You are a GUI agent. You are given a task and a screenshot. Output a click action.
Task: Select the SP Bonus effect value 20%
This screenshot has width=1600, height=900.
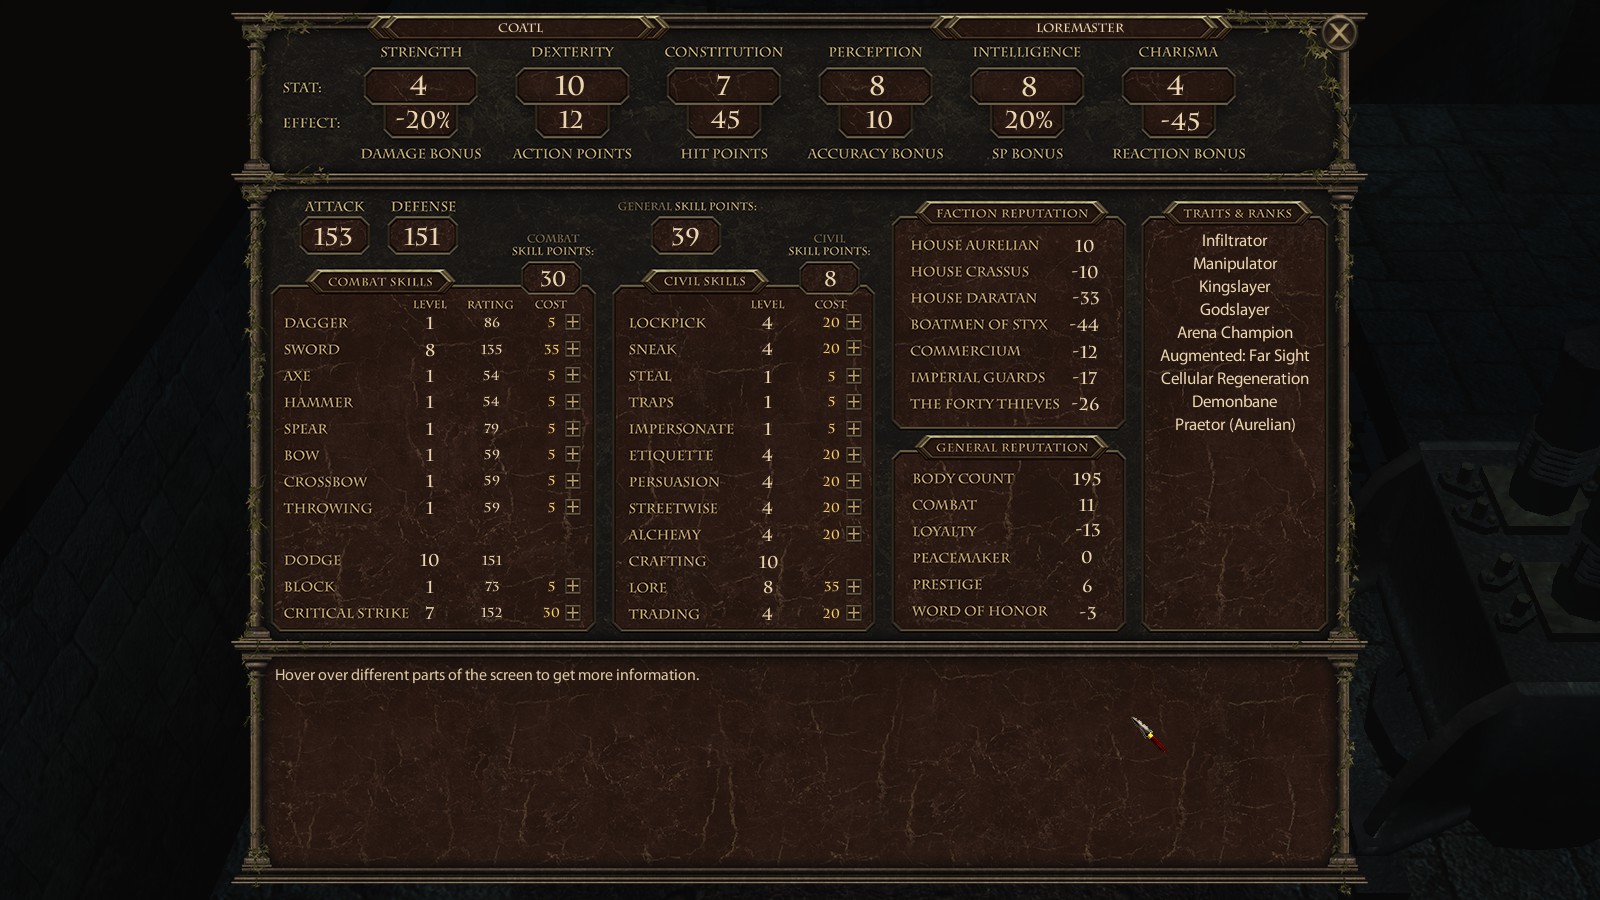(x=1028, y=120)
